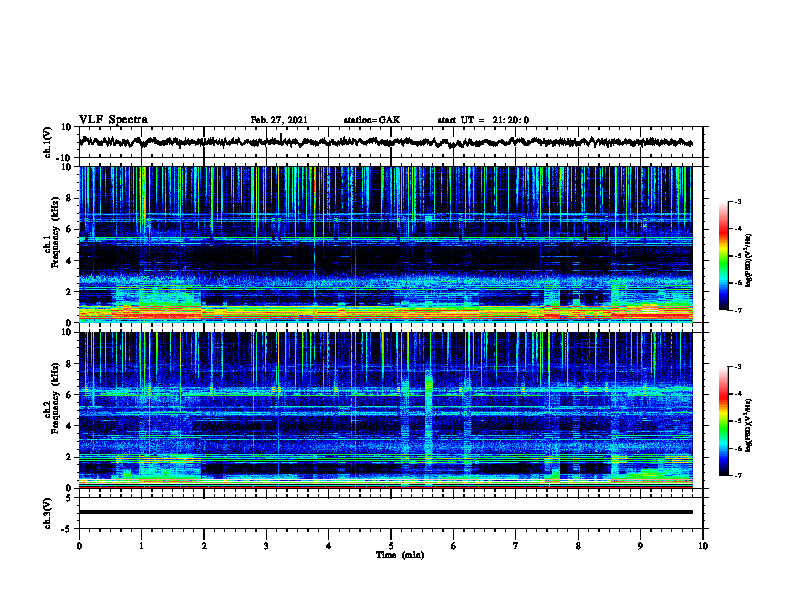Click time axis tick label "10"

[703, 546]
